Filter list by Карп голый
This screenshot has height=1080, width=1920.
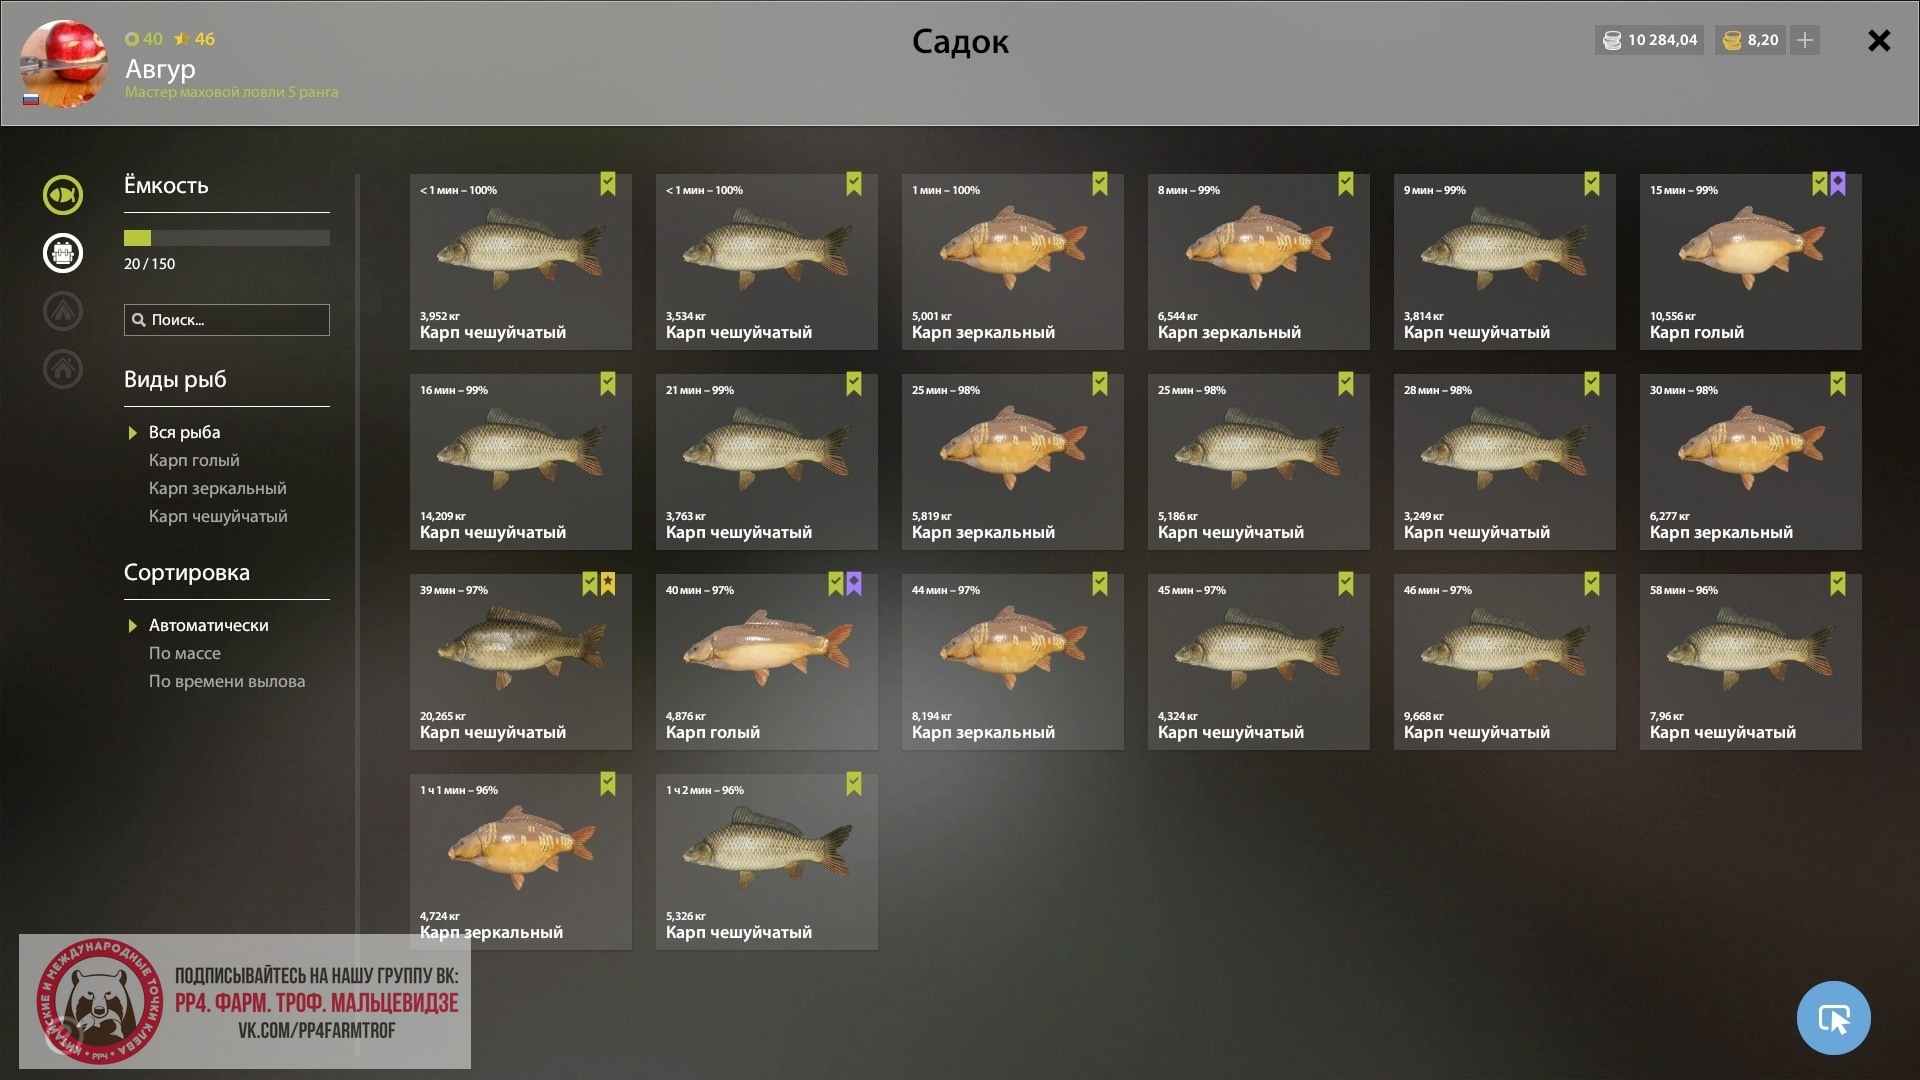pos(194,460)
